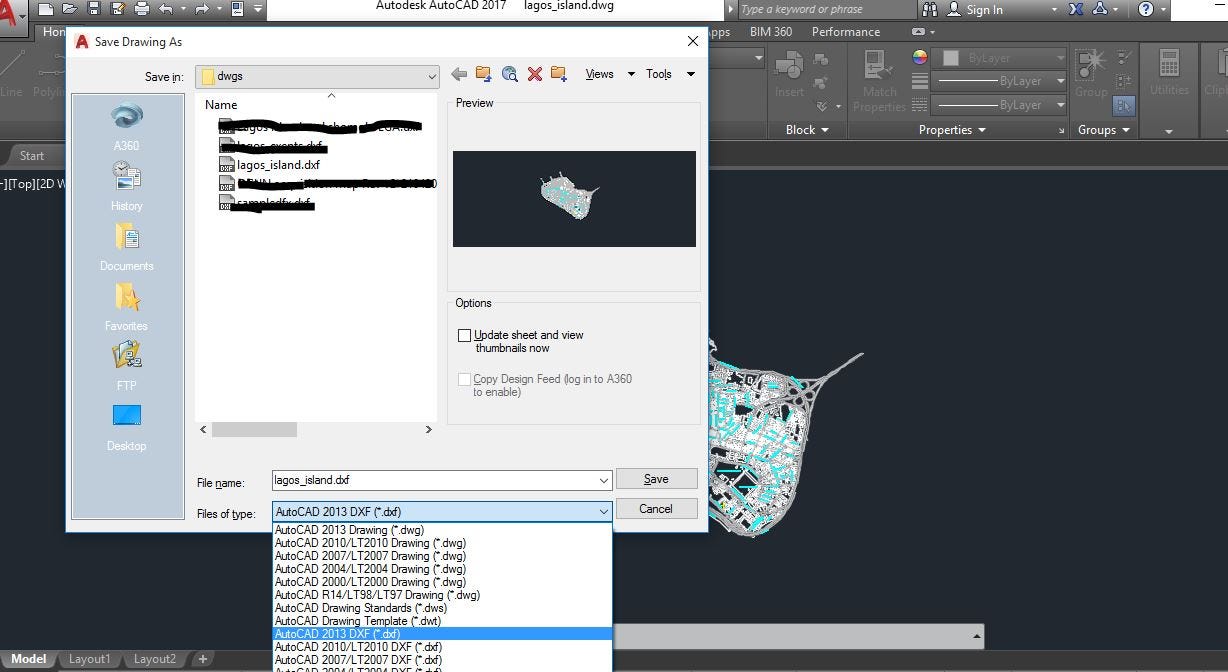Click the Up one level folder icon
1228x672 pixels.
484,74
